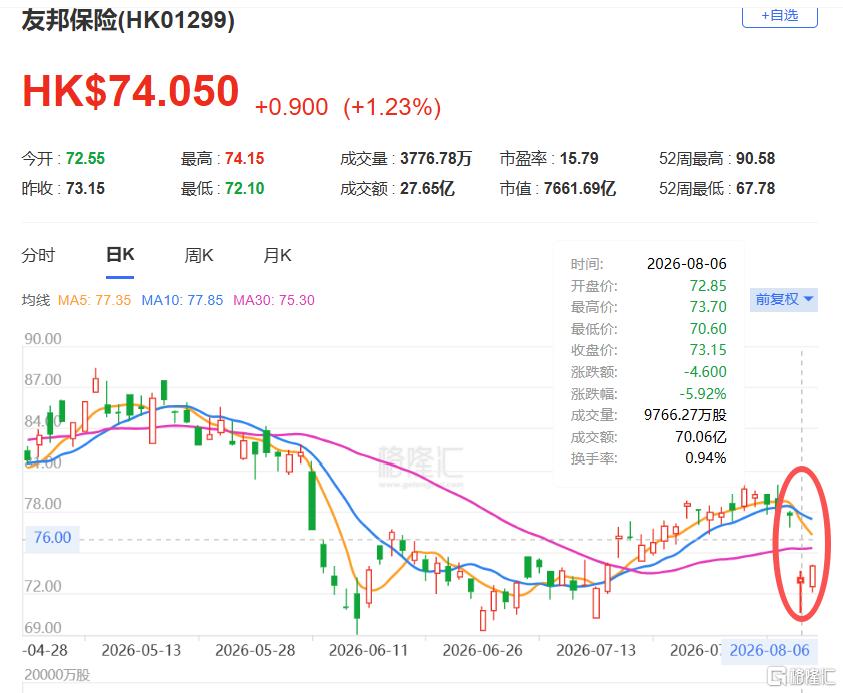Viewport: 843px width, 693px height.
Task: Click the 市值 value 7661.69亿
Action: pyautogui.click(x=580, y=189)
